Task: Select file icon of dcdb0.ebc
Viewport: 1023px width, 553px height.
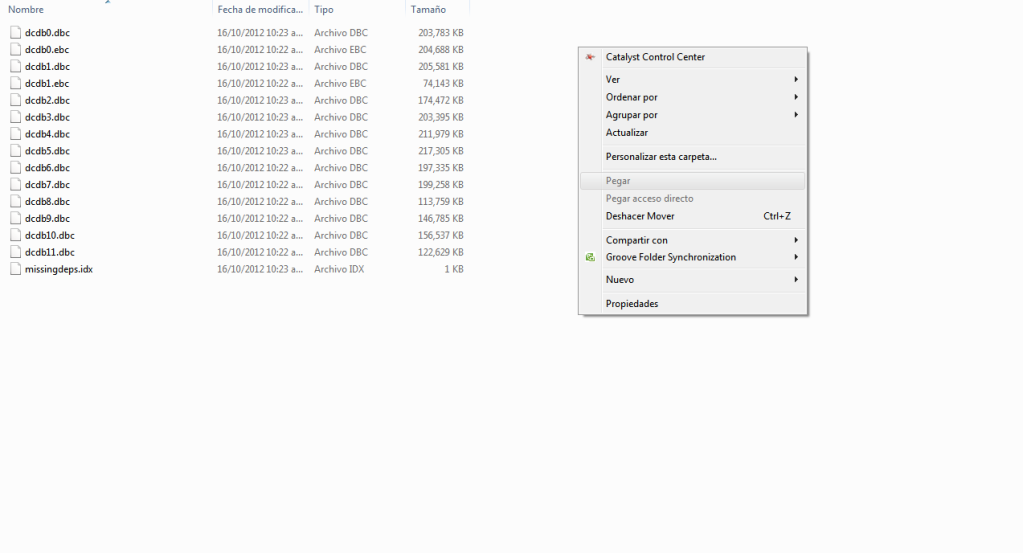Action: point(16,50)
